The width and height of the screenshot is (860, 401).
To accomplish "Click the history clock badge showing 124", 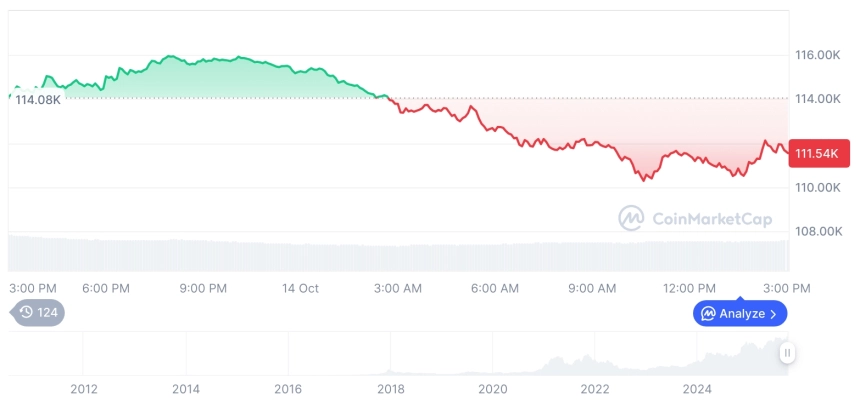I will pos(39,312).
